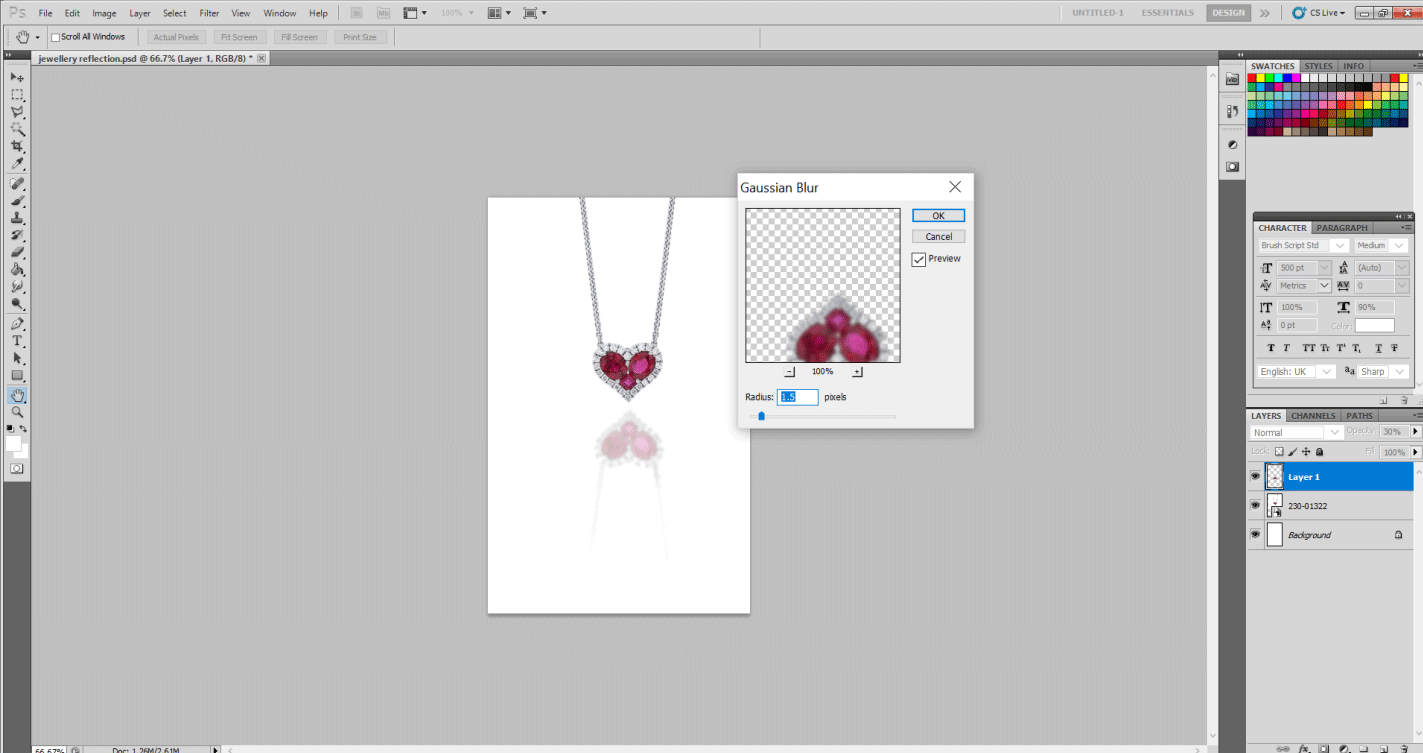Enable the Scroll All Windows checkbox

(x=56, y=37)
